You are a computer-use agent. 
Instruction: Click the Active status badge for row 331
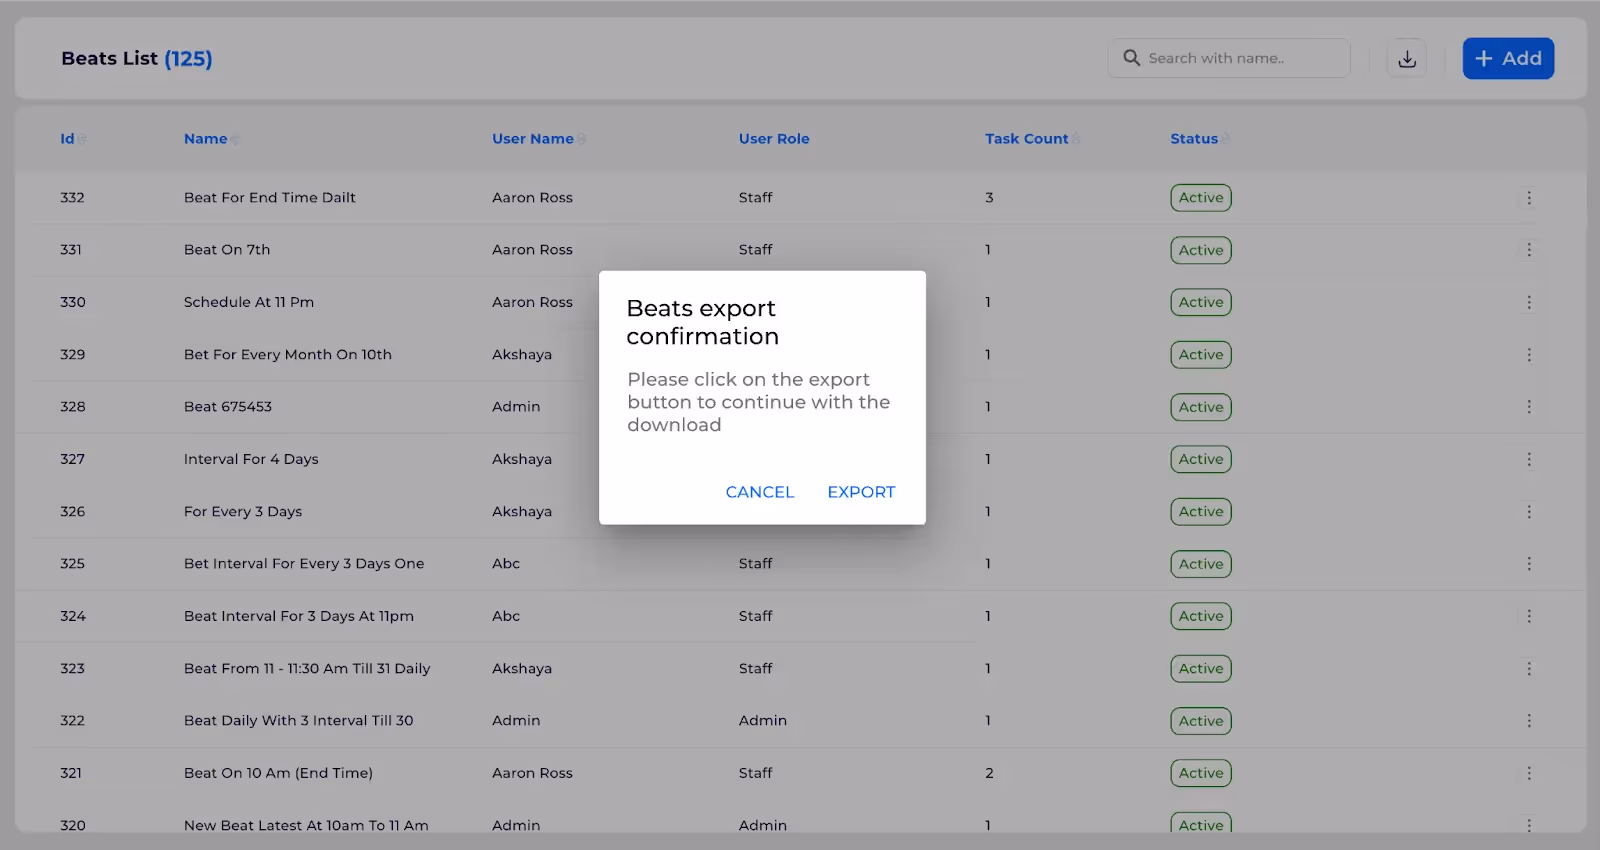click(x=1201, y=250)
